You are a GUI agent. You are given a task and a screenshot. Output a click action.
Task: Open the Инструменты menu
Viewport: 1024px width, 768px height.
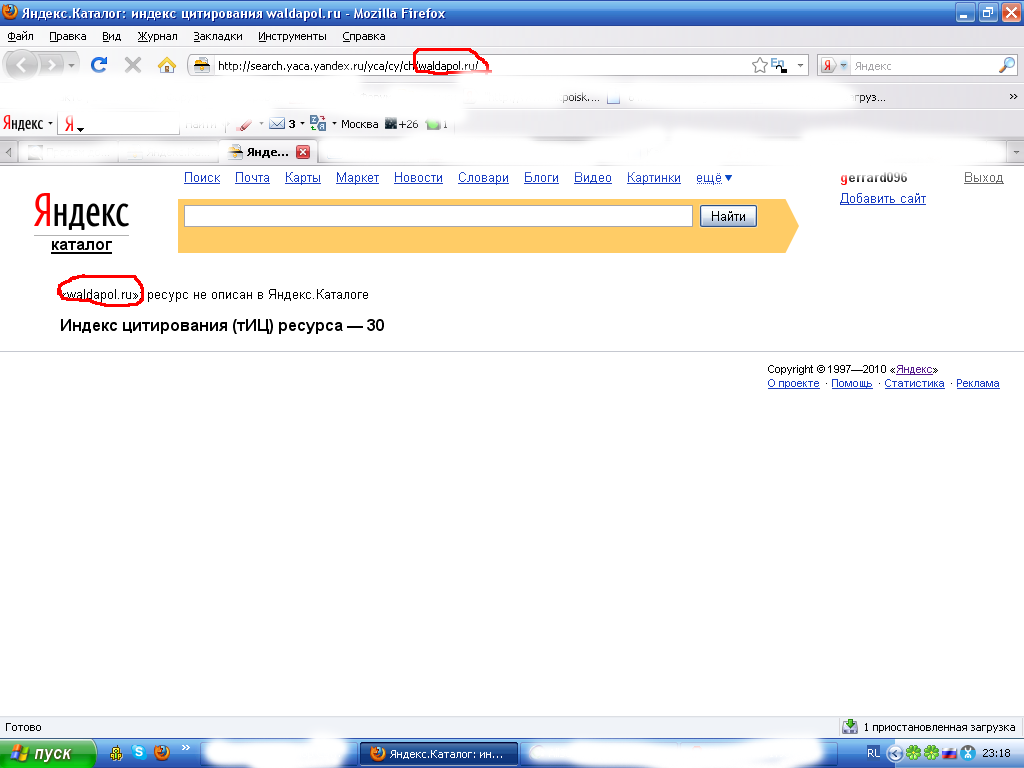point(292,37)
